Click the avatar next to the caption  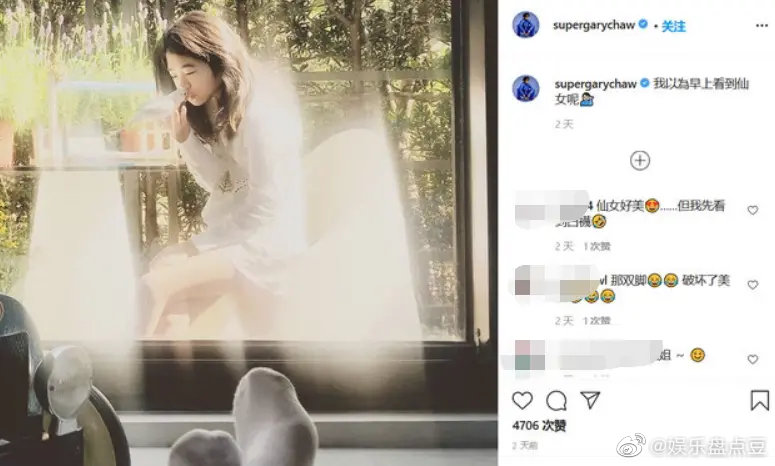click(x=525, y=88)
